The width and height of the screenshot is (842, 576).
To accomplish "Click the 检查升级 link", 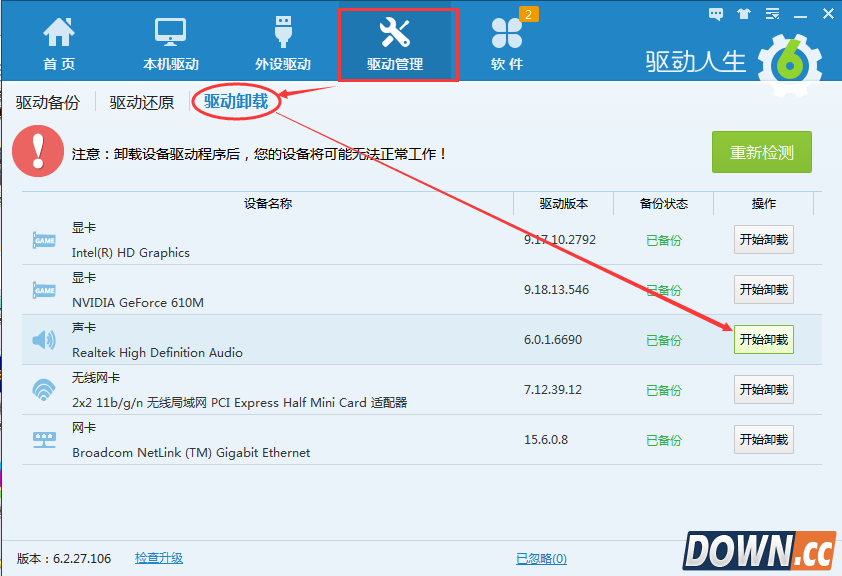I will pyautogui.click(x=159, y=558).
